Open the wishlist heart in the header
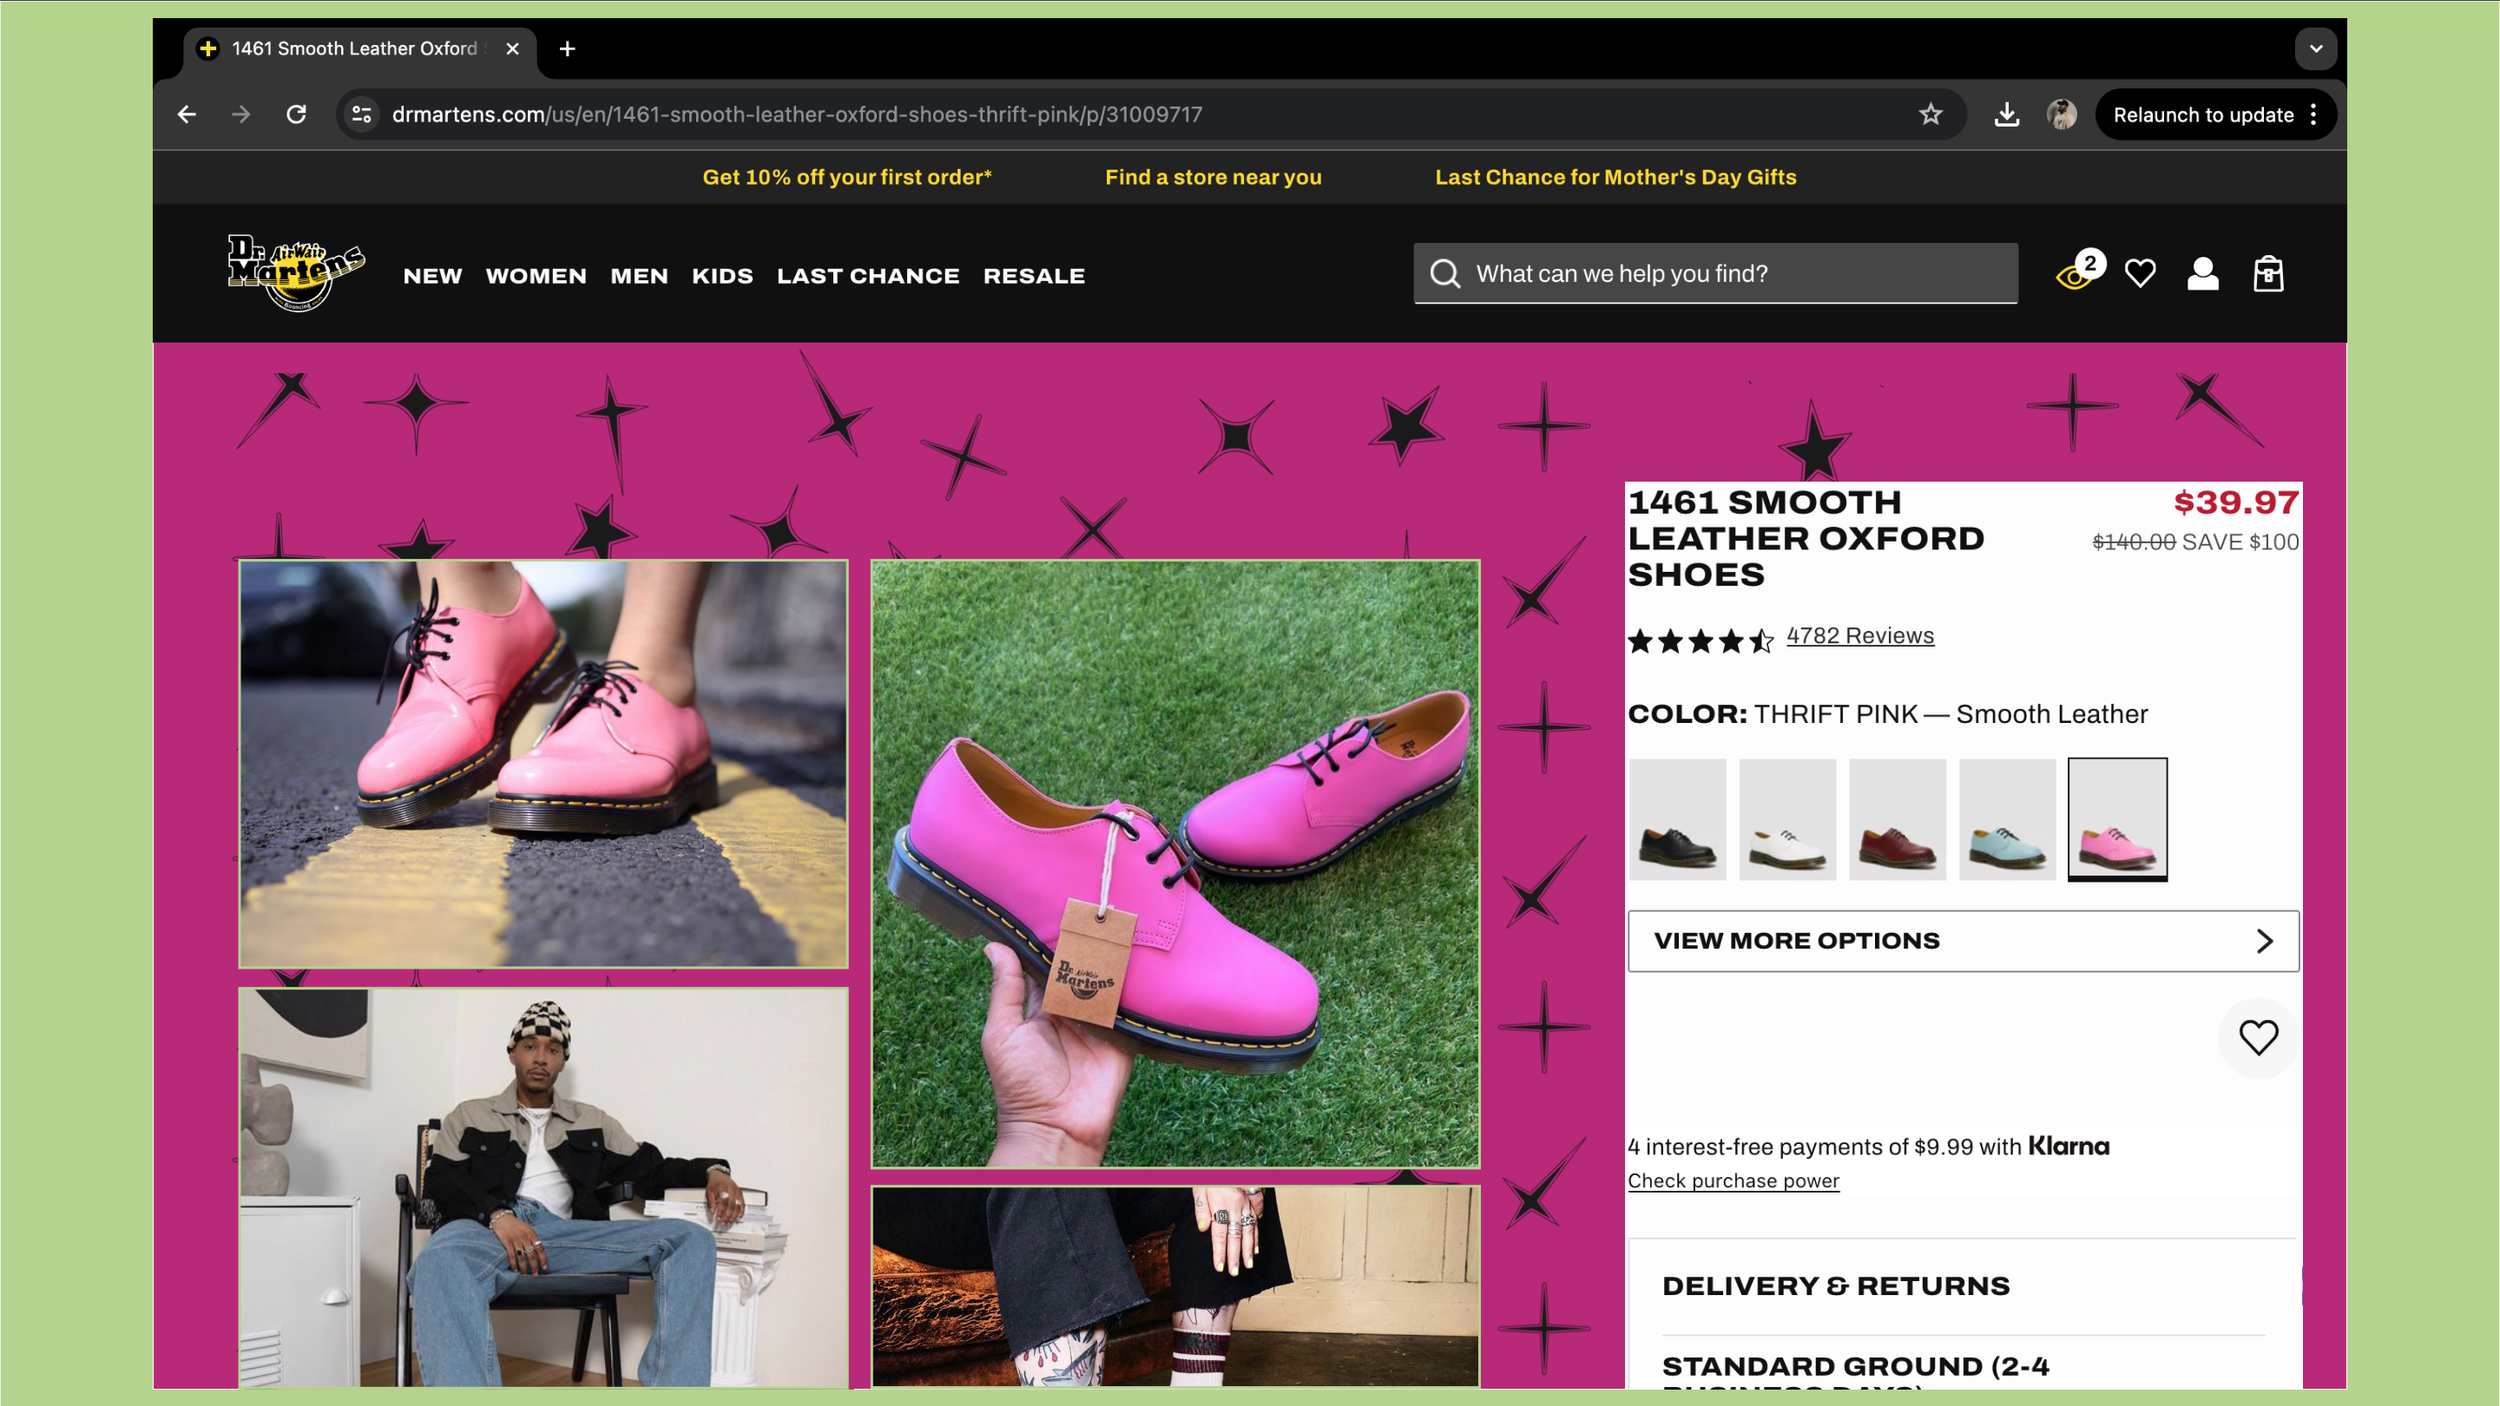The image size is (2500, 1406). pyautogui.click(x=2140, y=274)
